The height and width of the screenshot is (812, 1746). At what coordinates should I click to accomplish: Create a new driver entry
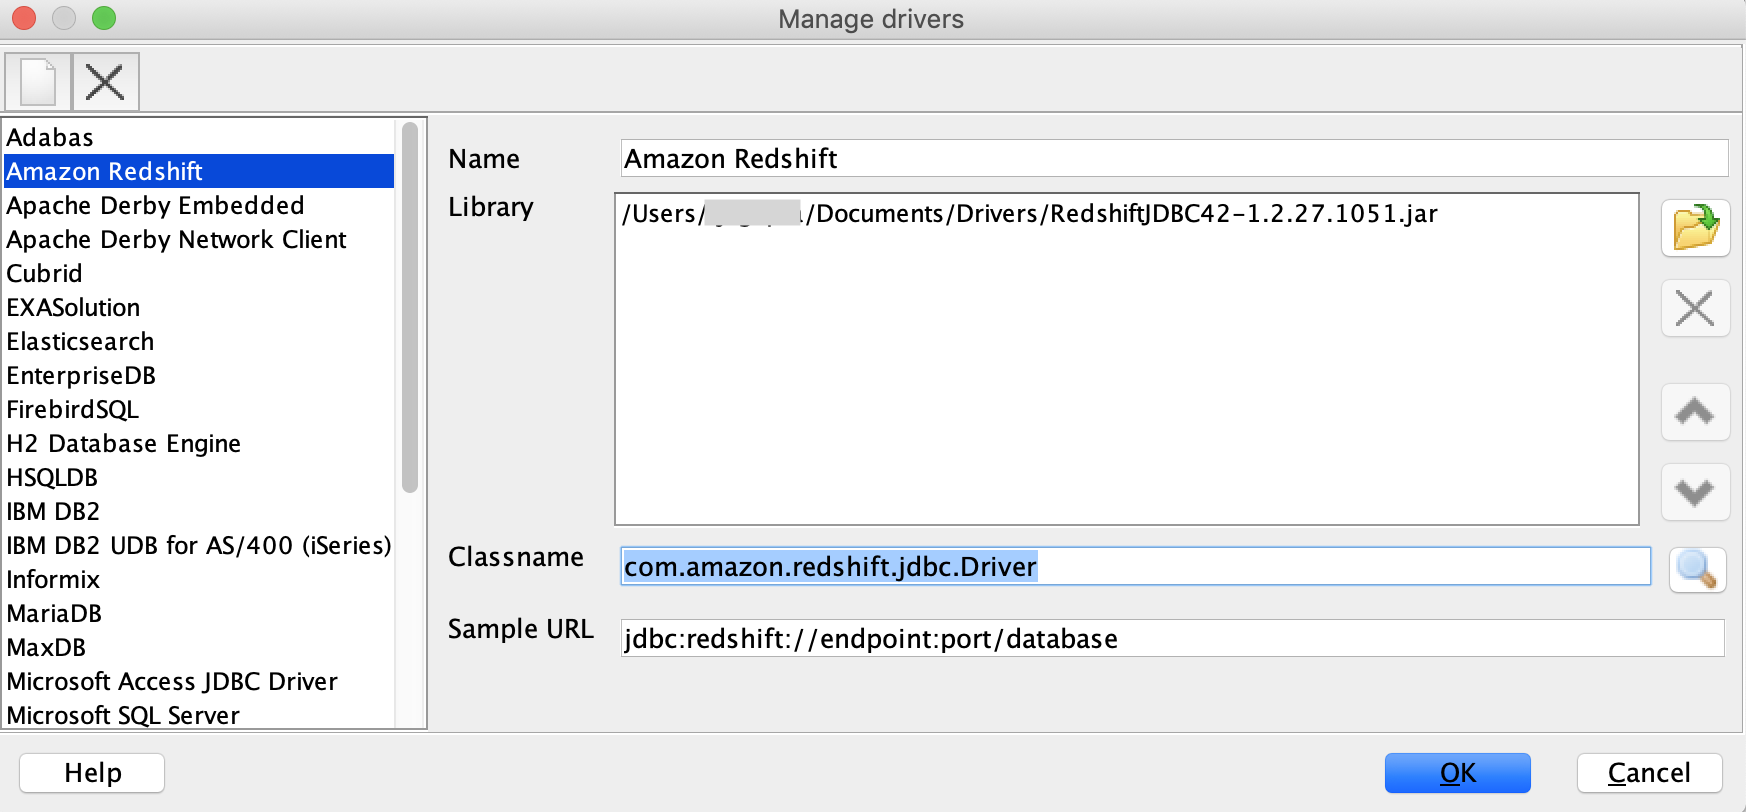coord(38,82)
